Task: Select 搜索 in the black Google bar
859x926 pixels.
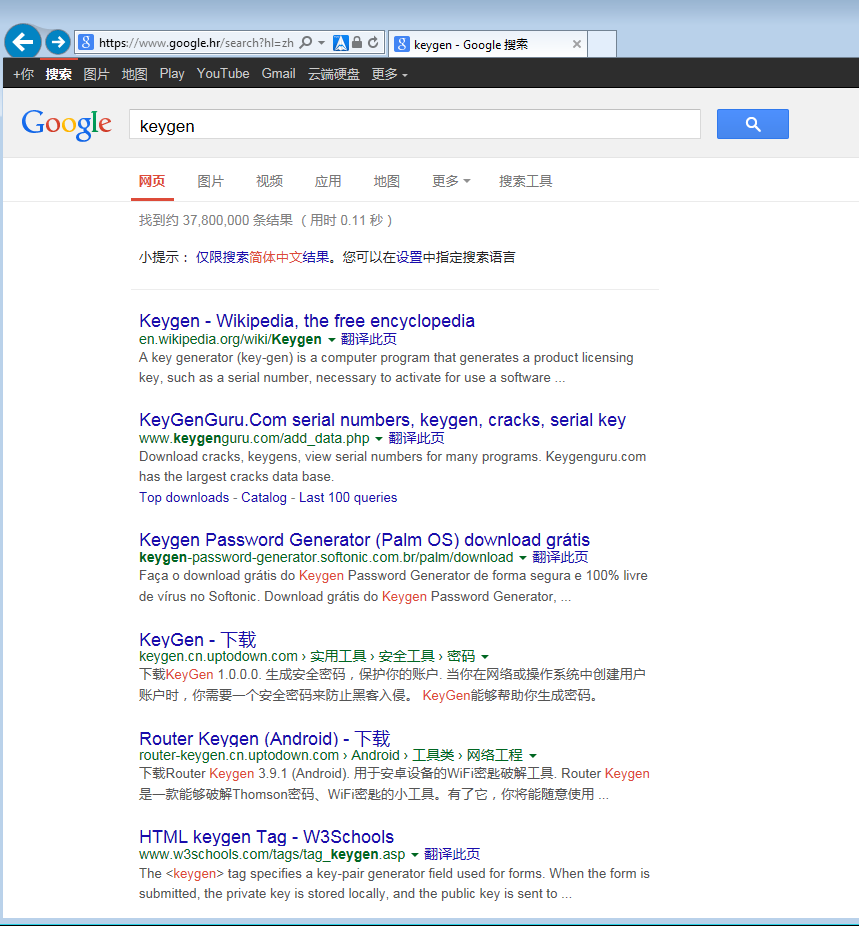Action: coord(58,74)
